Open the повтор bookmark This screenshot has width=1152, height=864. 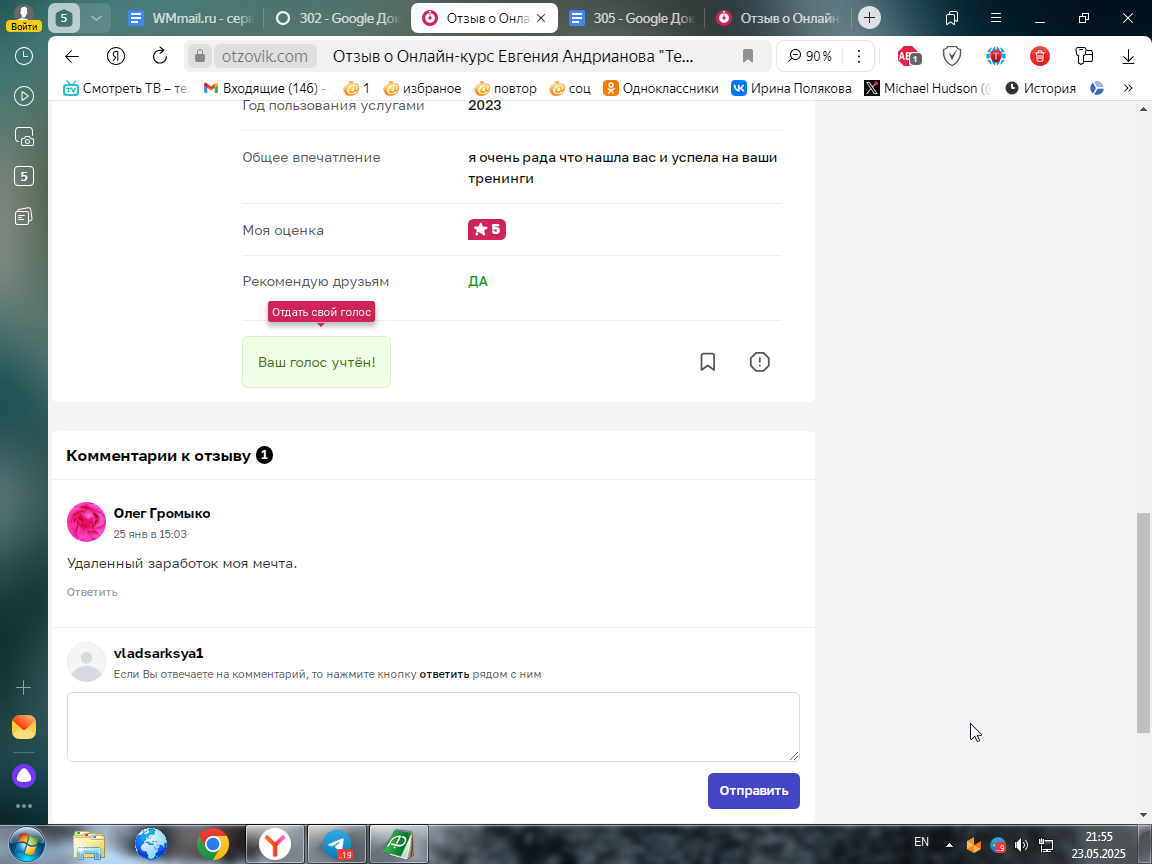point(505,88)
